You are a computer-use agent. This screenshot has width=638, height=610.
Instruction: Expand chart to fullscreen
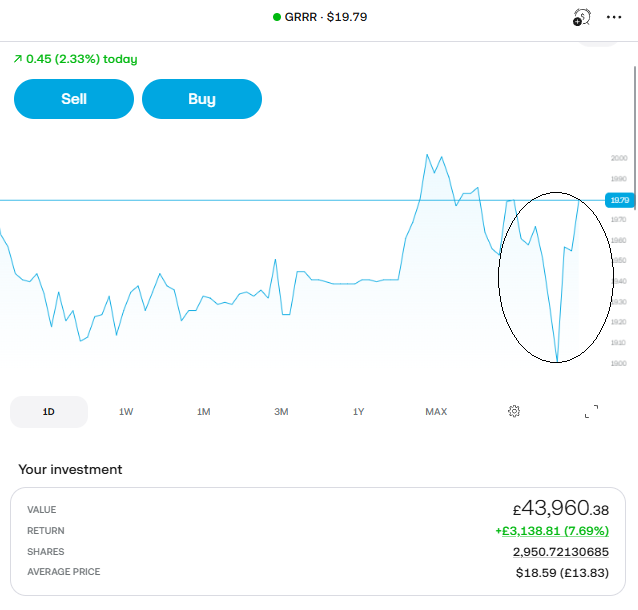coord(591,411)
